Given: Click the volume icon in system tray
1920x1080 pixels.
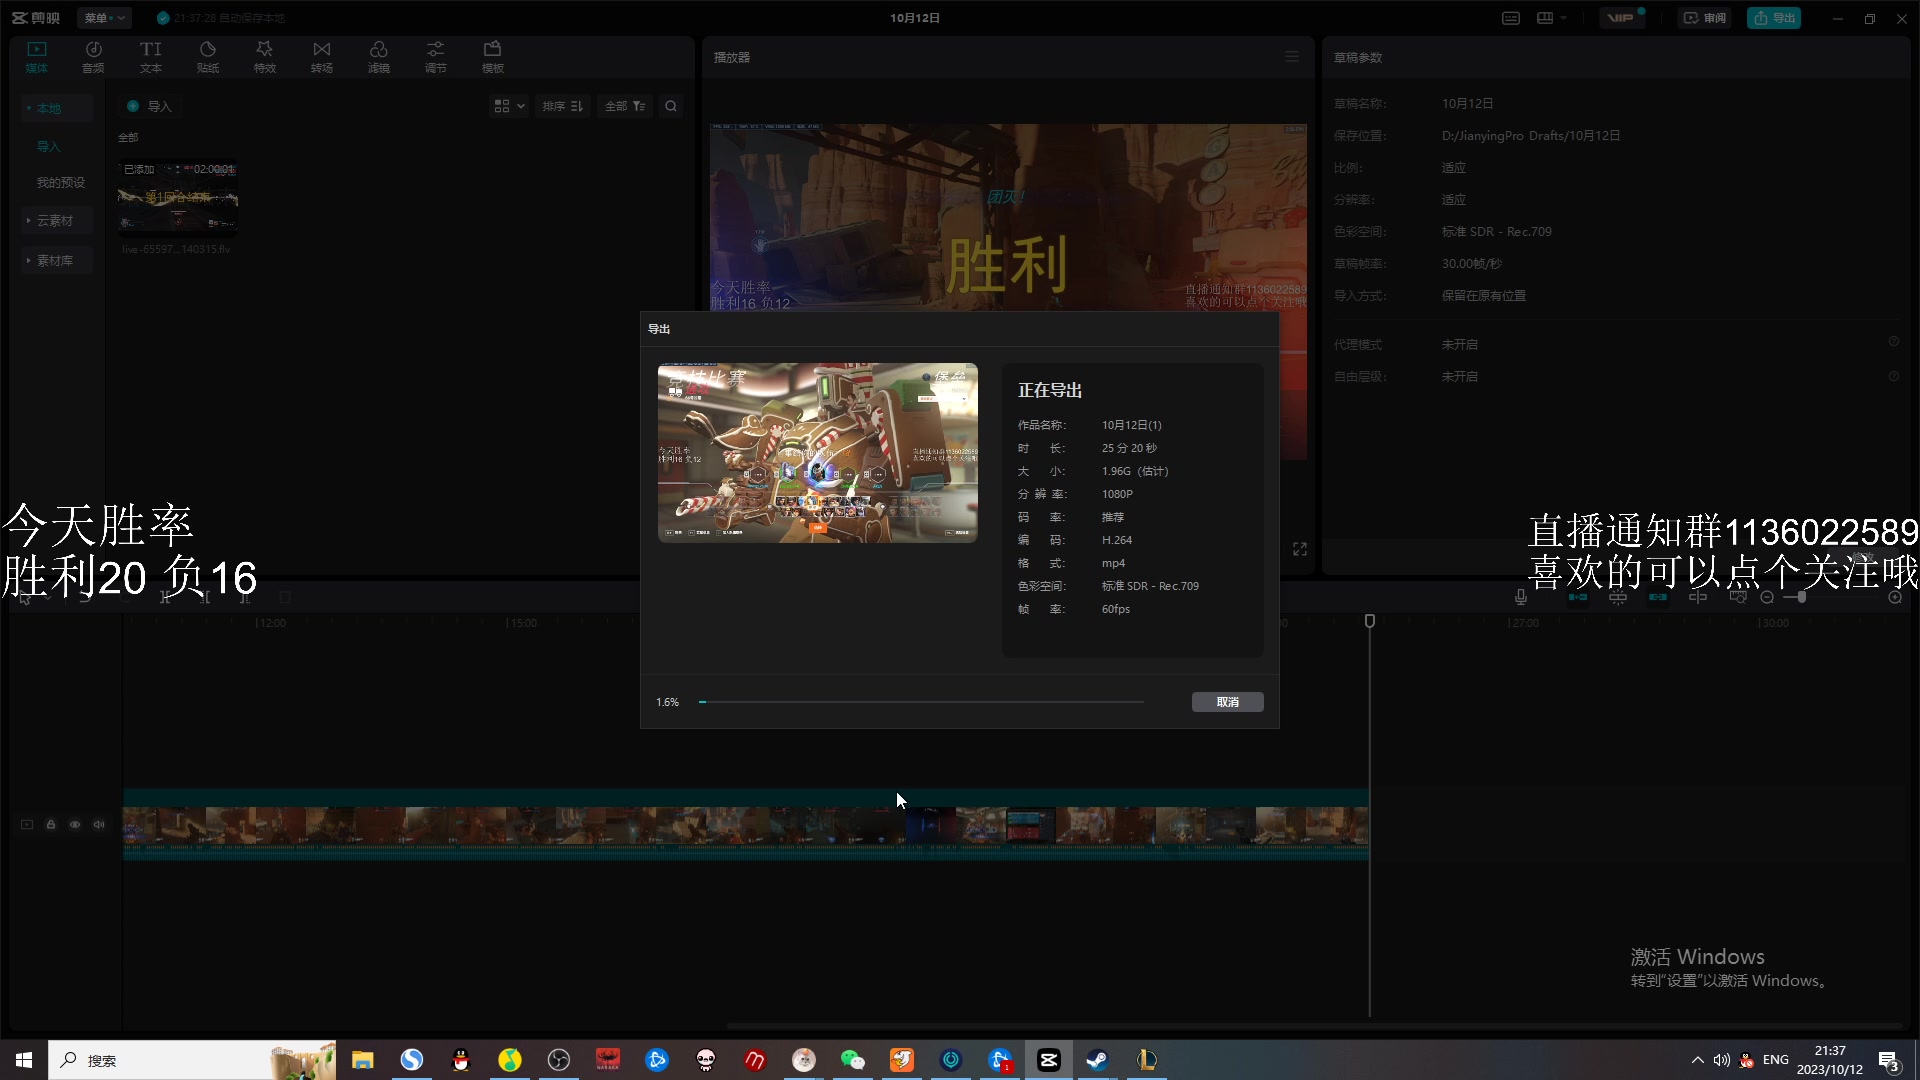Looking at the screenshot, I should click(1721, 1060).
